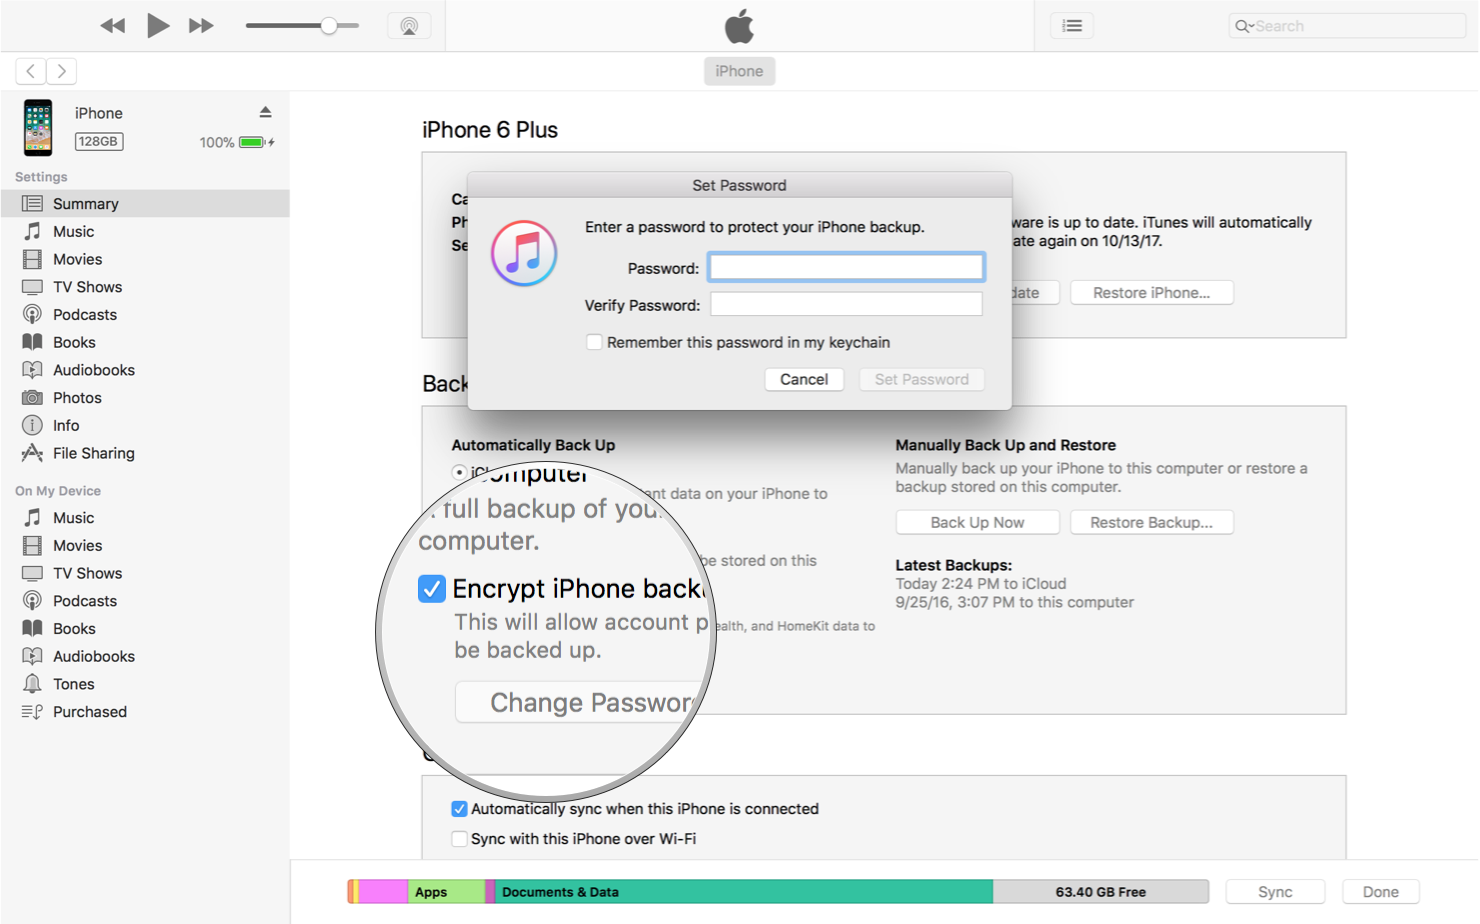Open Books under On My Device

coord(145,629)
